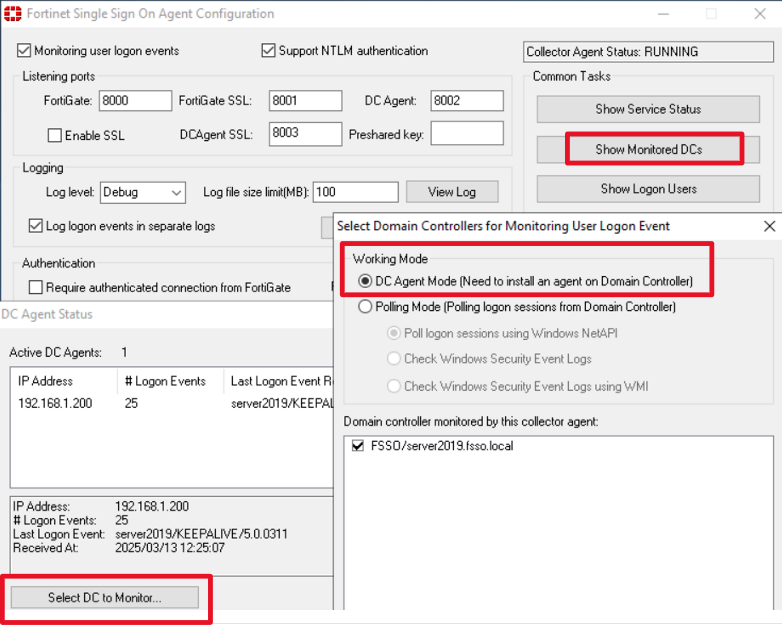Click the Log file size limit field

pos(356,192)
